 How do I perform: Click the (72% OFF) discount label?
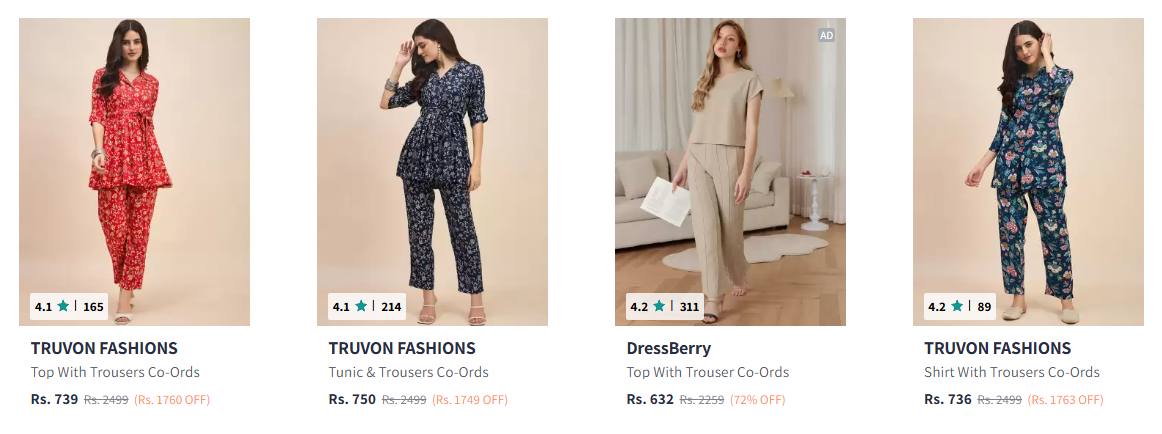(x=757, y=400)
